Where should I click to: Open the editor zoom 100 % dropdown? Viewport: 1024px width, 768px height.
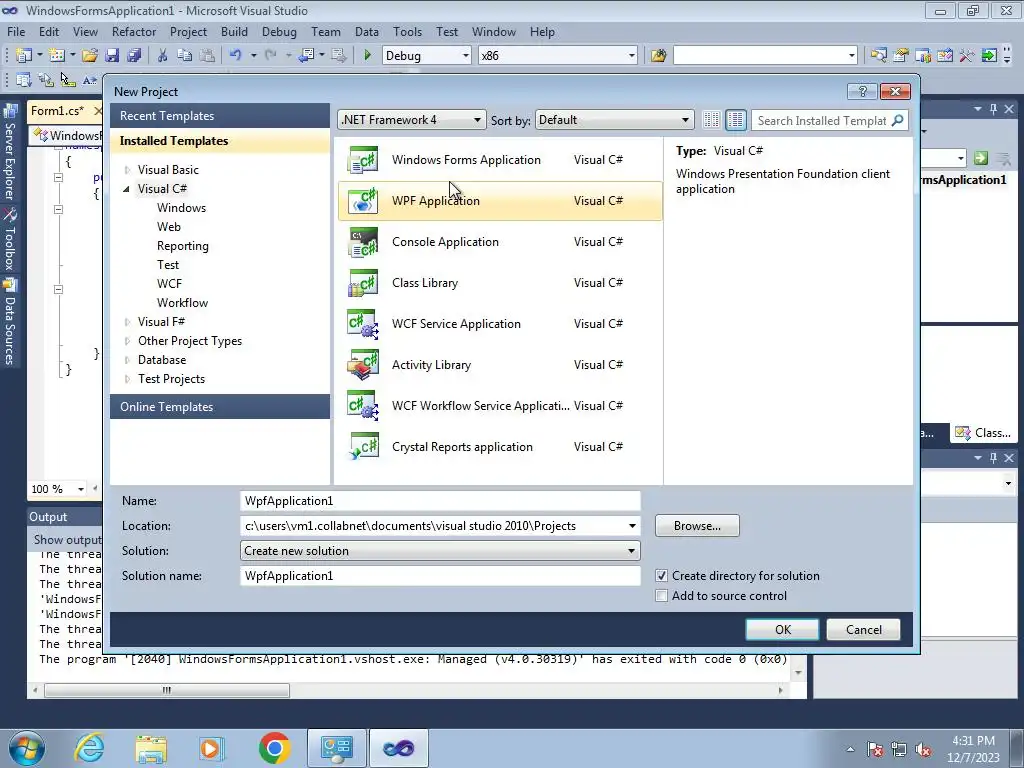(x=80, y=489)
